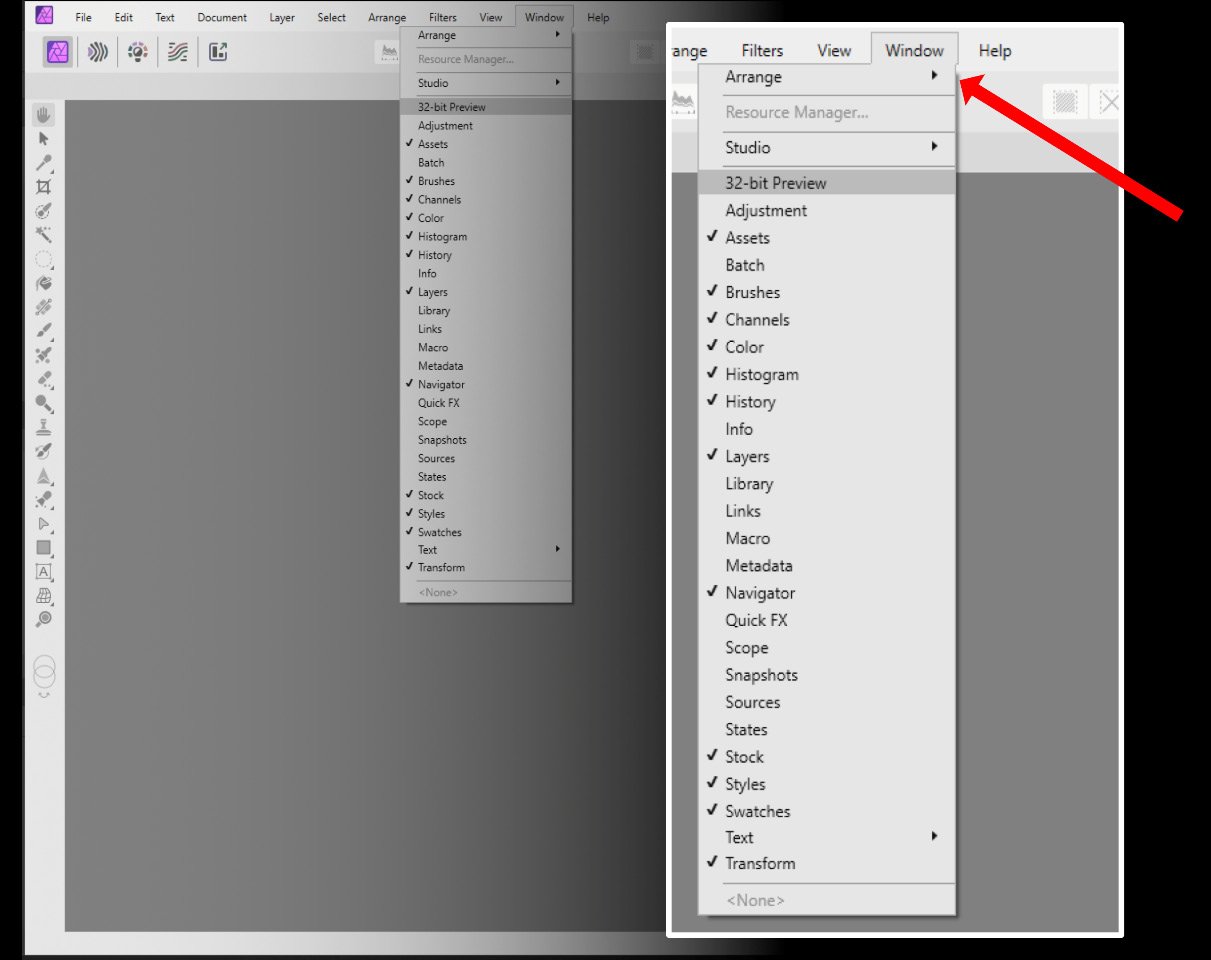
Task: Select the Paint Brush tool
Action: pos(44,331)
